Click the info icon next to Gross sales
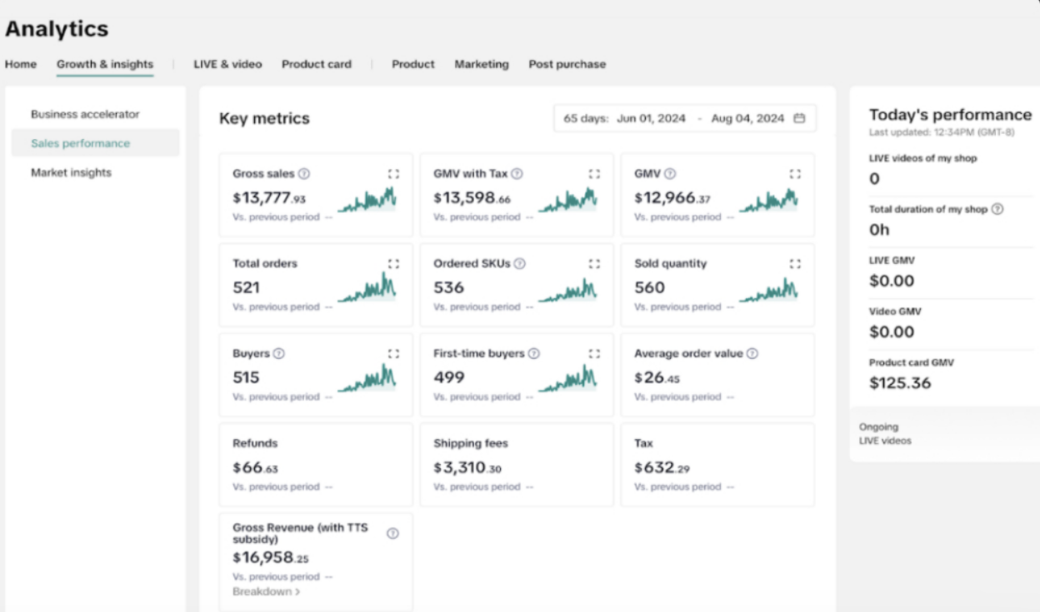Viewport: 1040px width, 612px height. pos(304,174)
